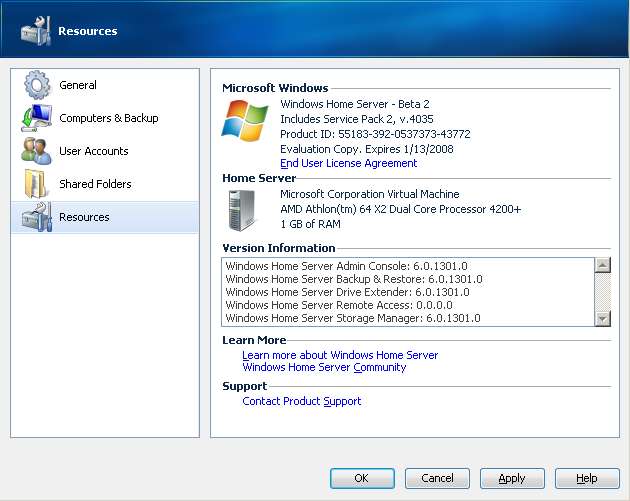Image resolution: width=630 pixels, height=501 pixels.
Task: Click the Windows flag logo
Action: click(x=245, y=121)
